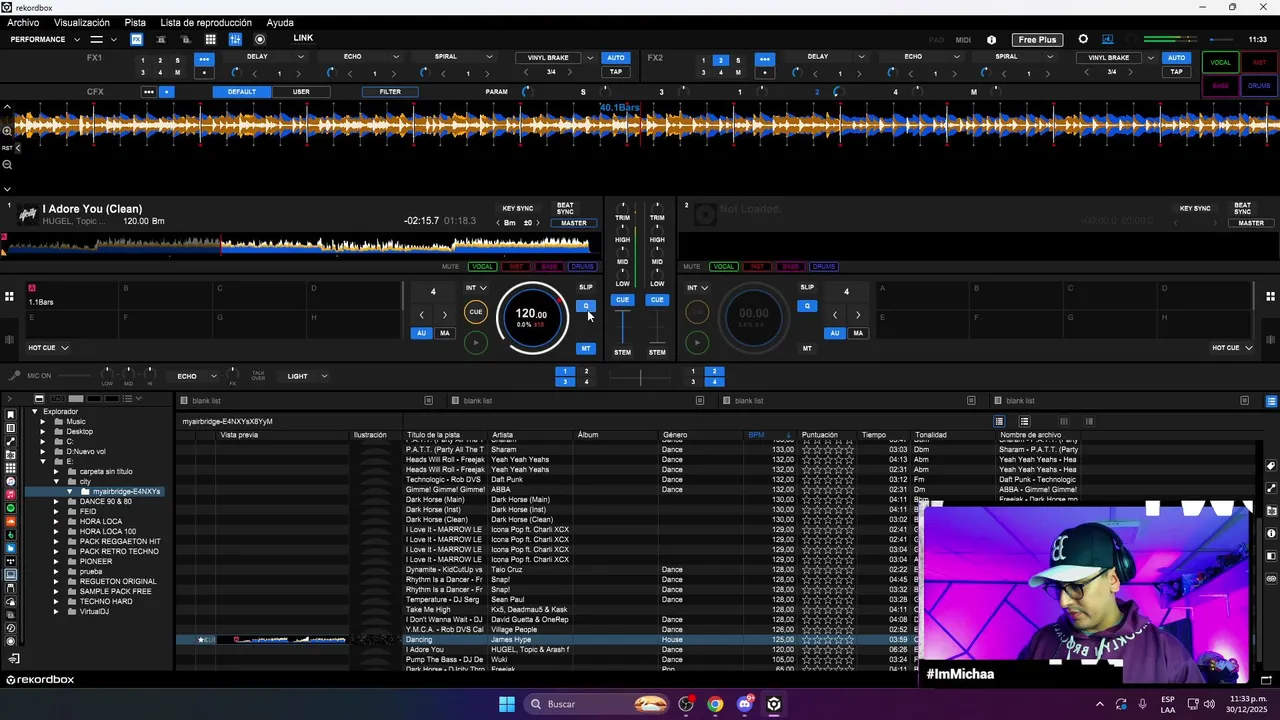
Task: Play deck 1 with the green play button
Action: [476, 343]
